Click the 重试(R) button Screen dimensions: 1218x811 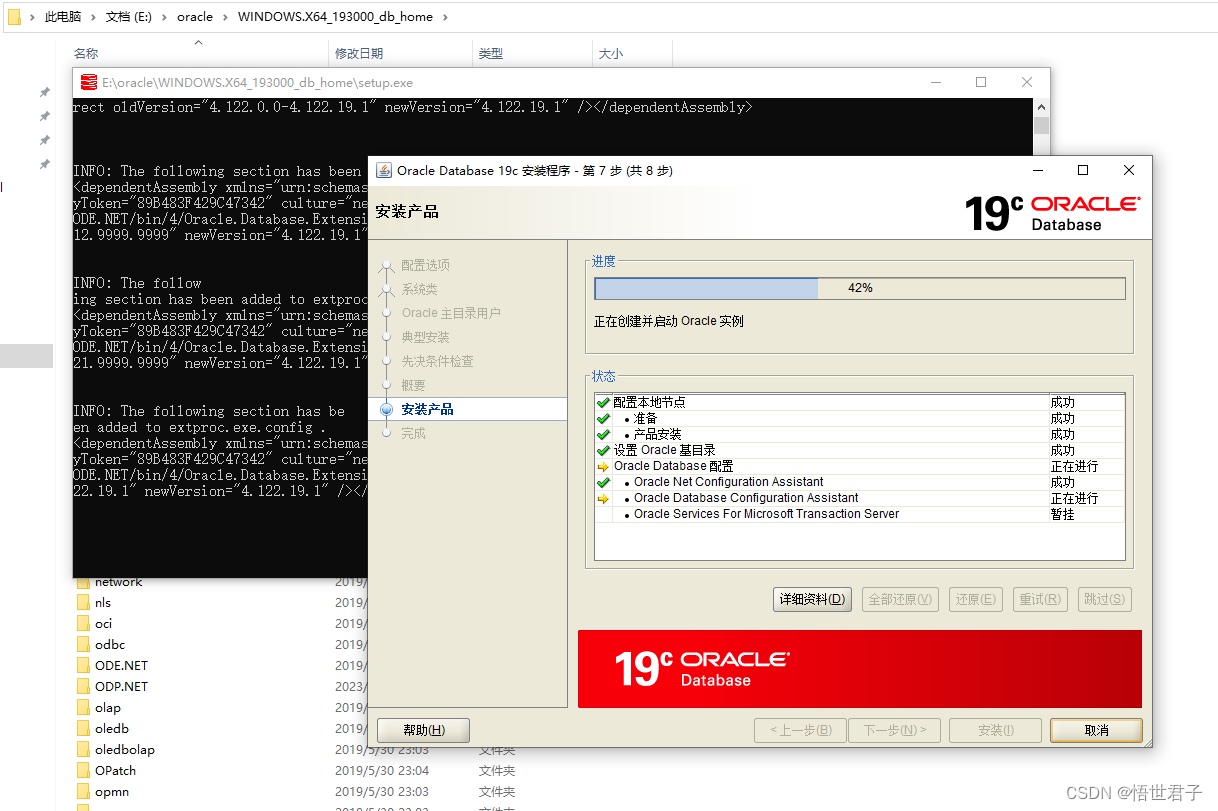click(1039, 599)
